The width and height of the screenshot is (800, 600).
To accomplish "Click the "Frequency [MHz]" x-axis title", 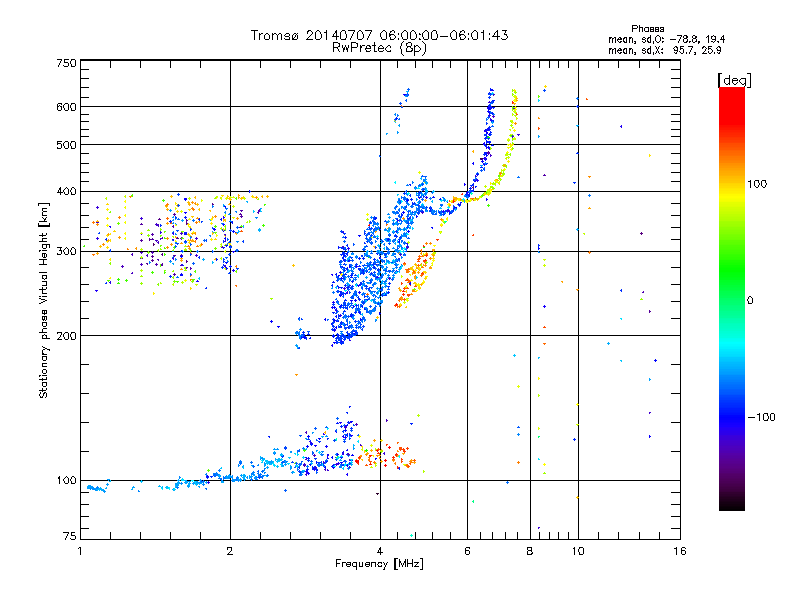I will (379, 564).
